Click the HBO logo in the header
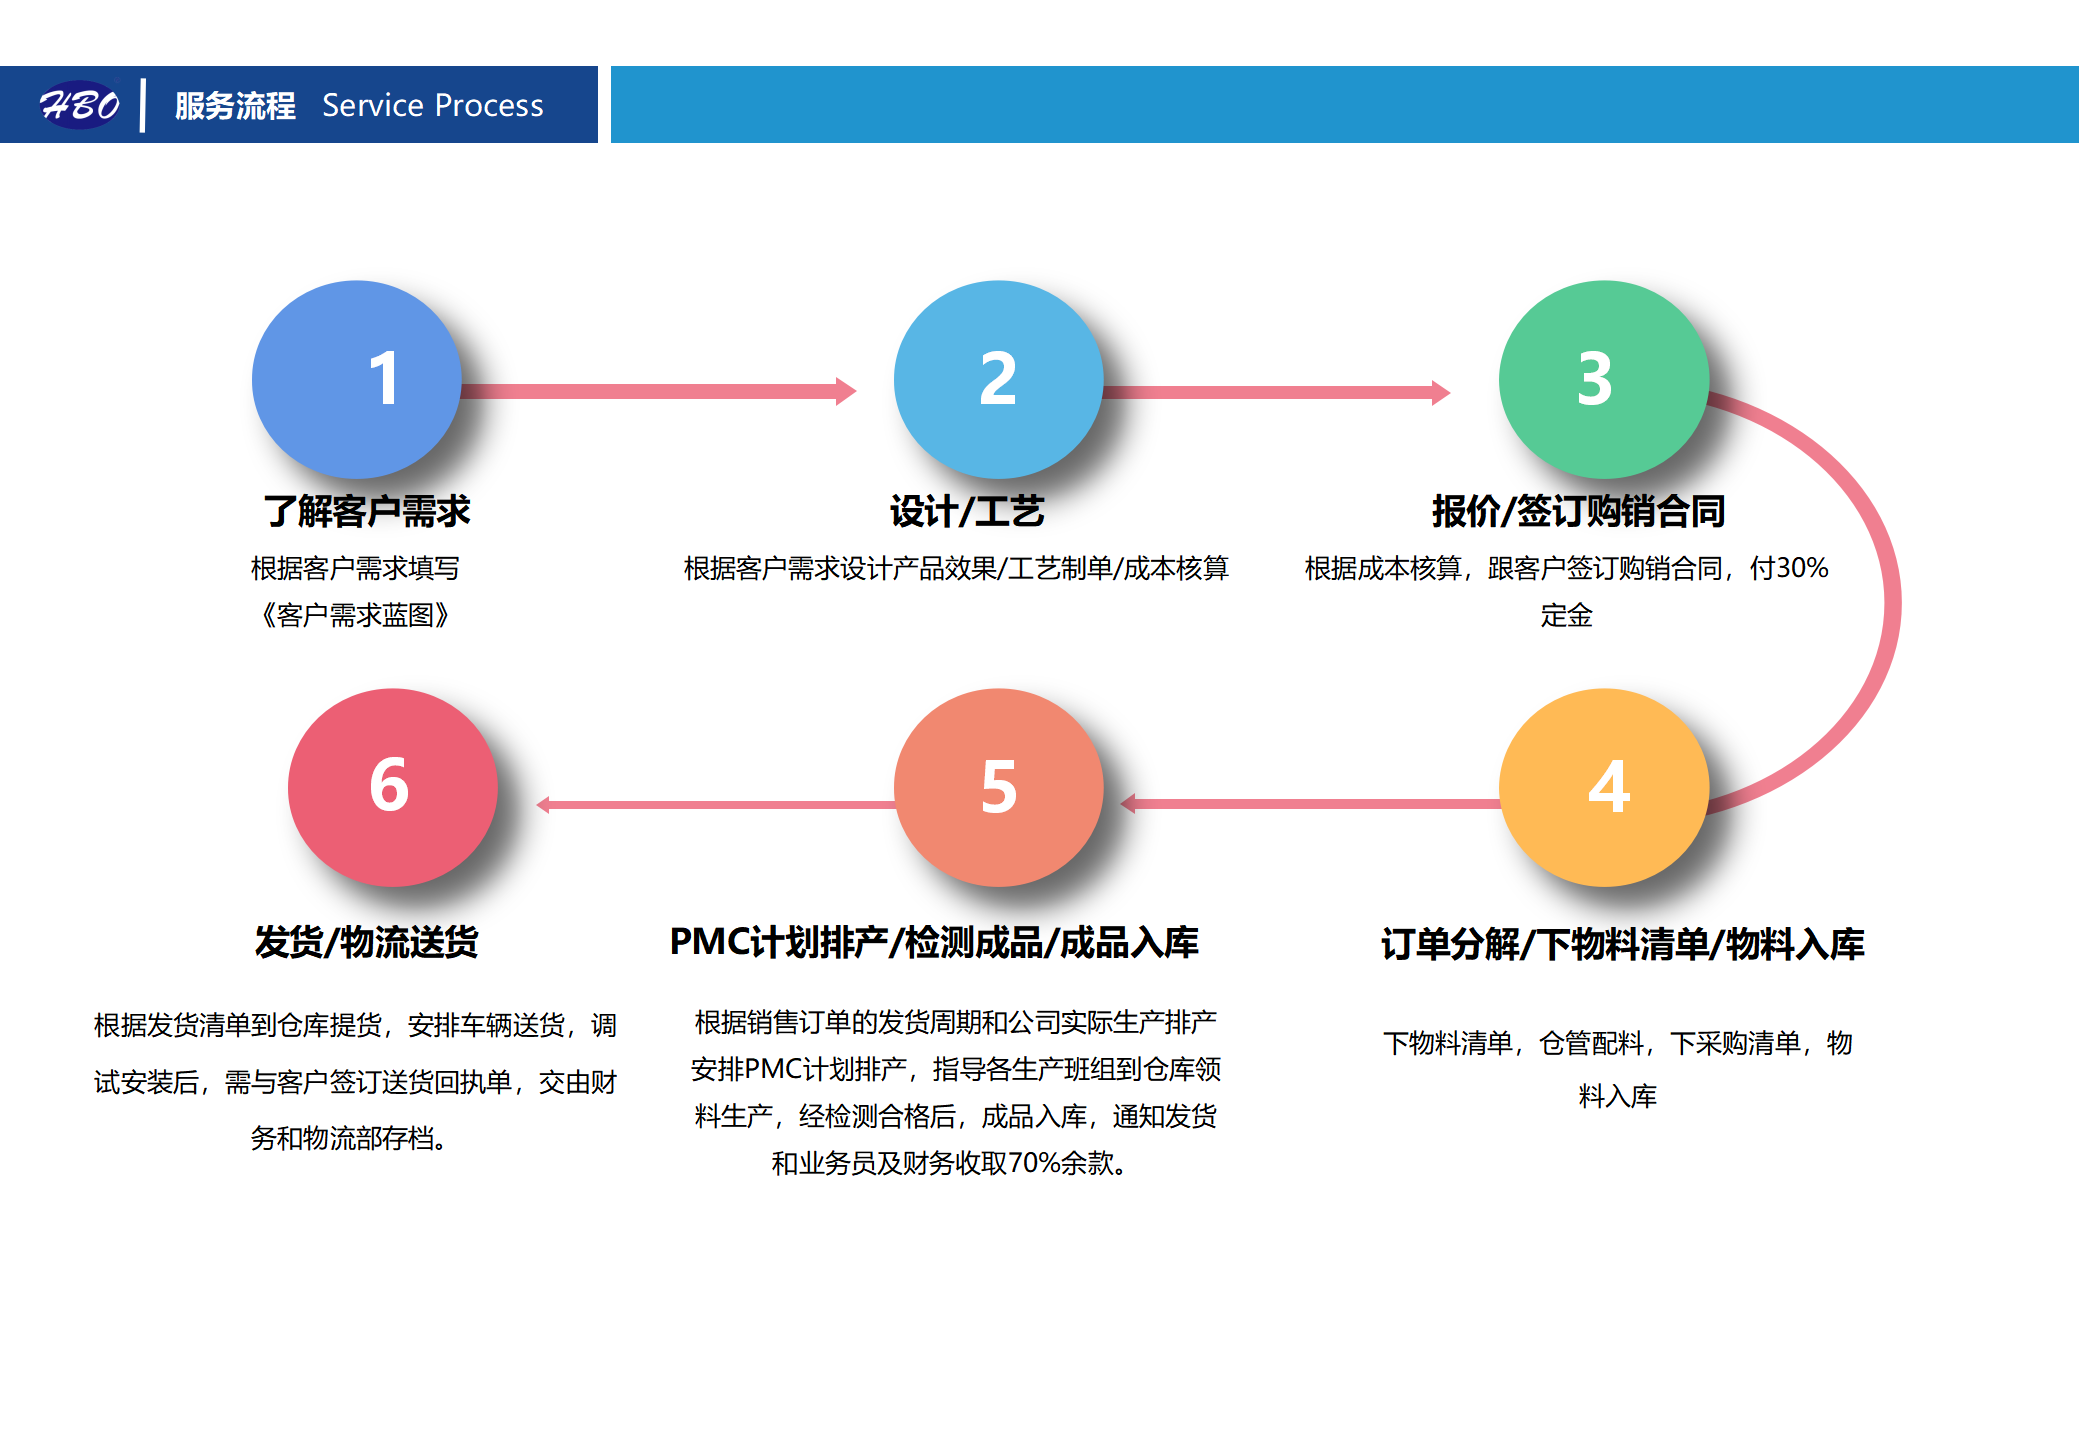The height and width of the screenshot is (1440, 2079). [80, 103]
